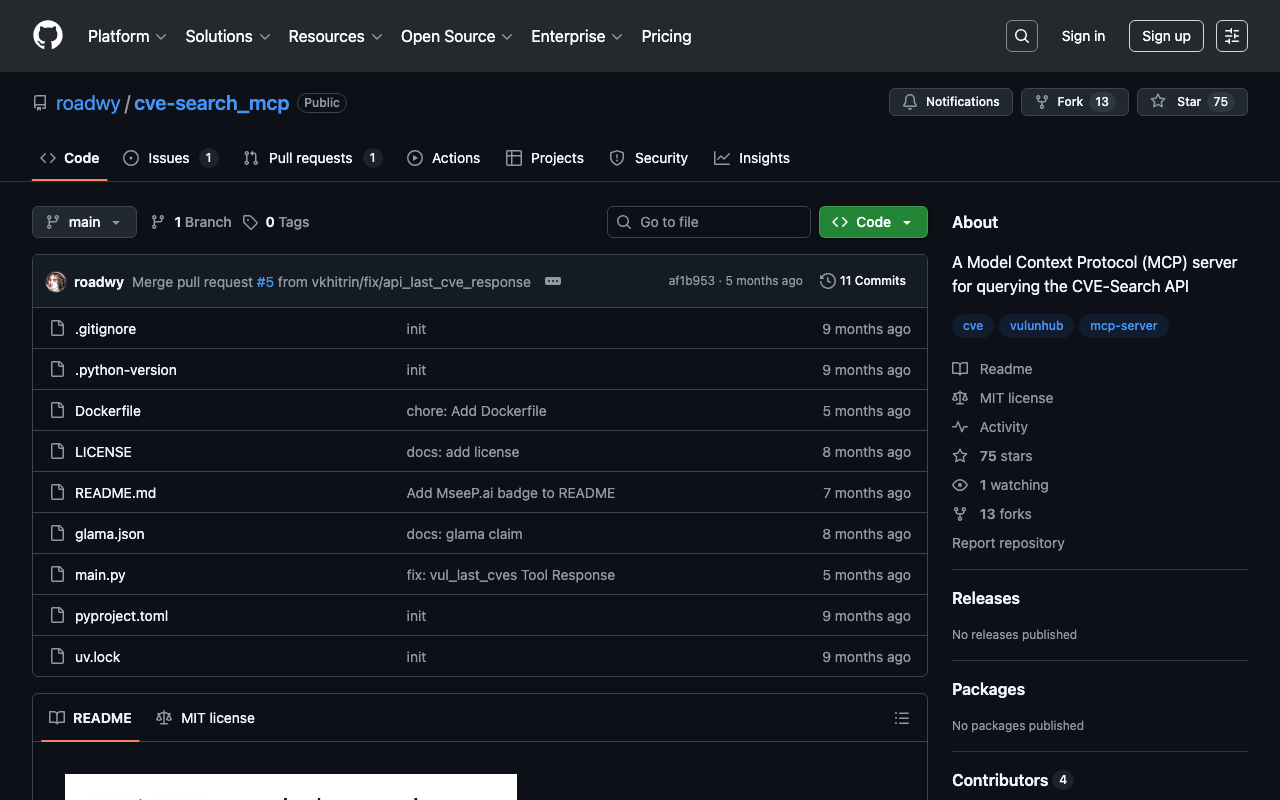1280x800 pixels.
Task: Expand the green Code dropdown button
Action: (872, 222)
